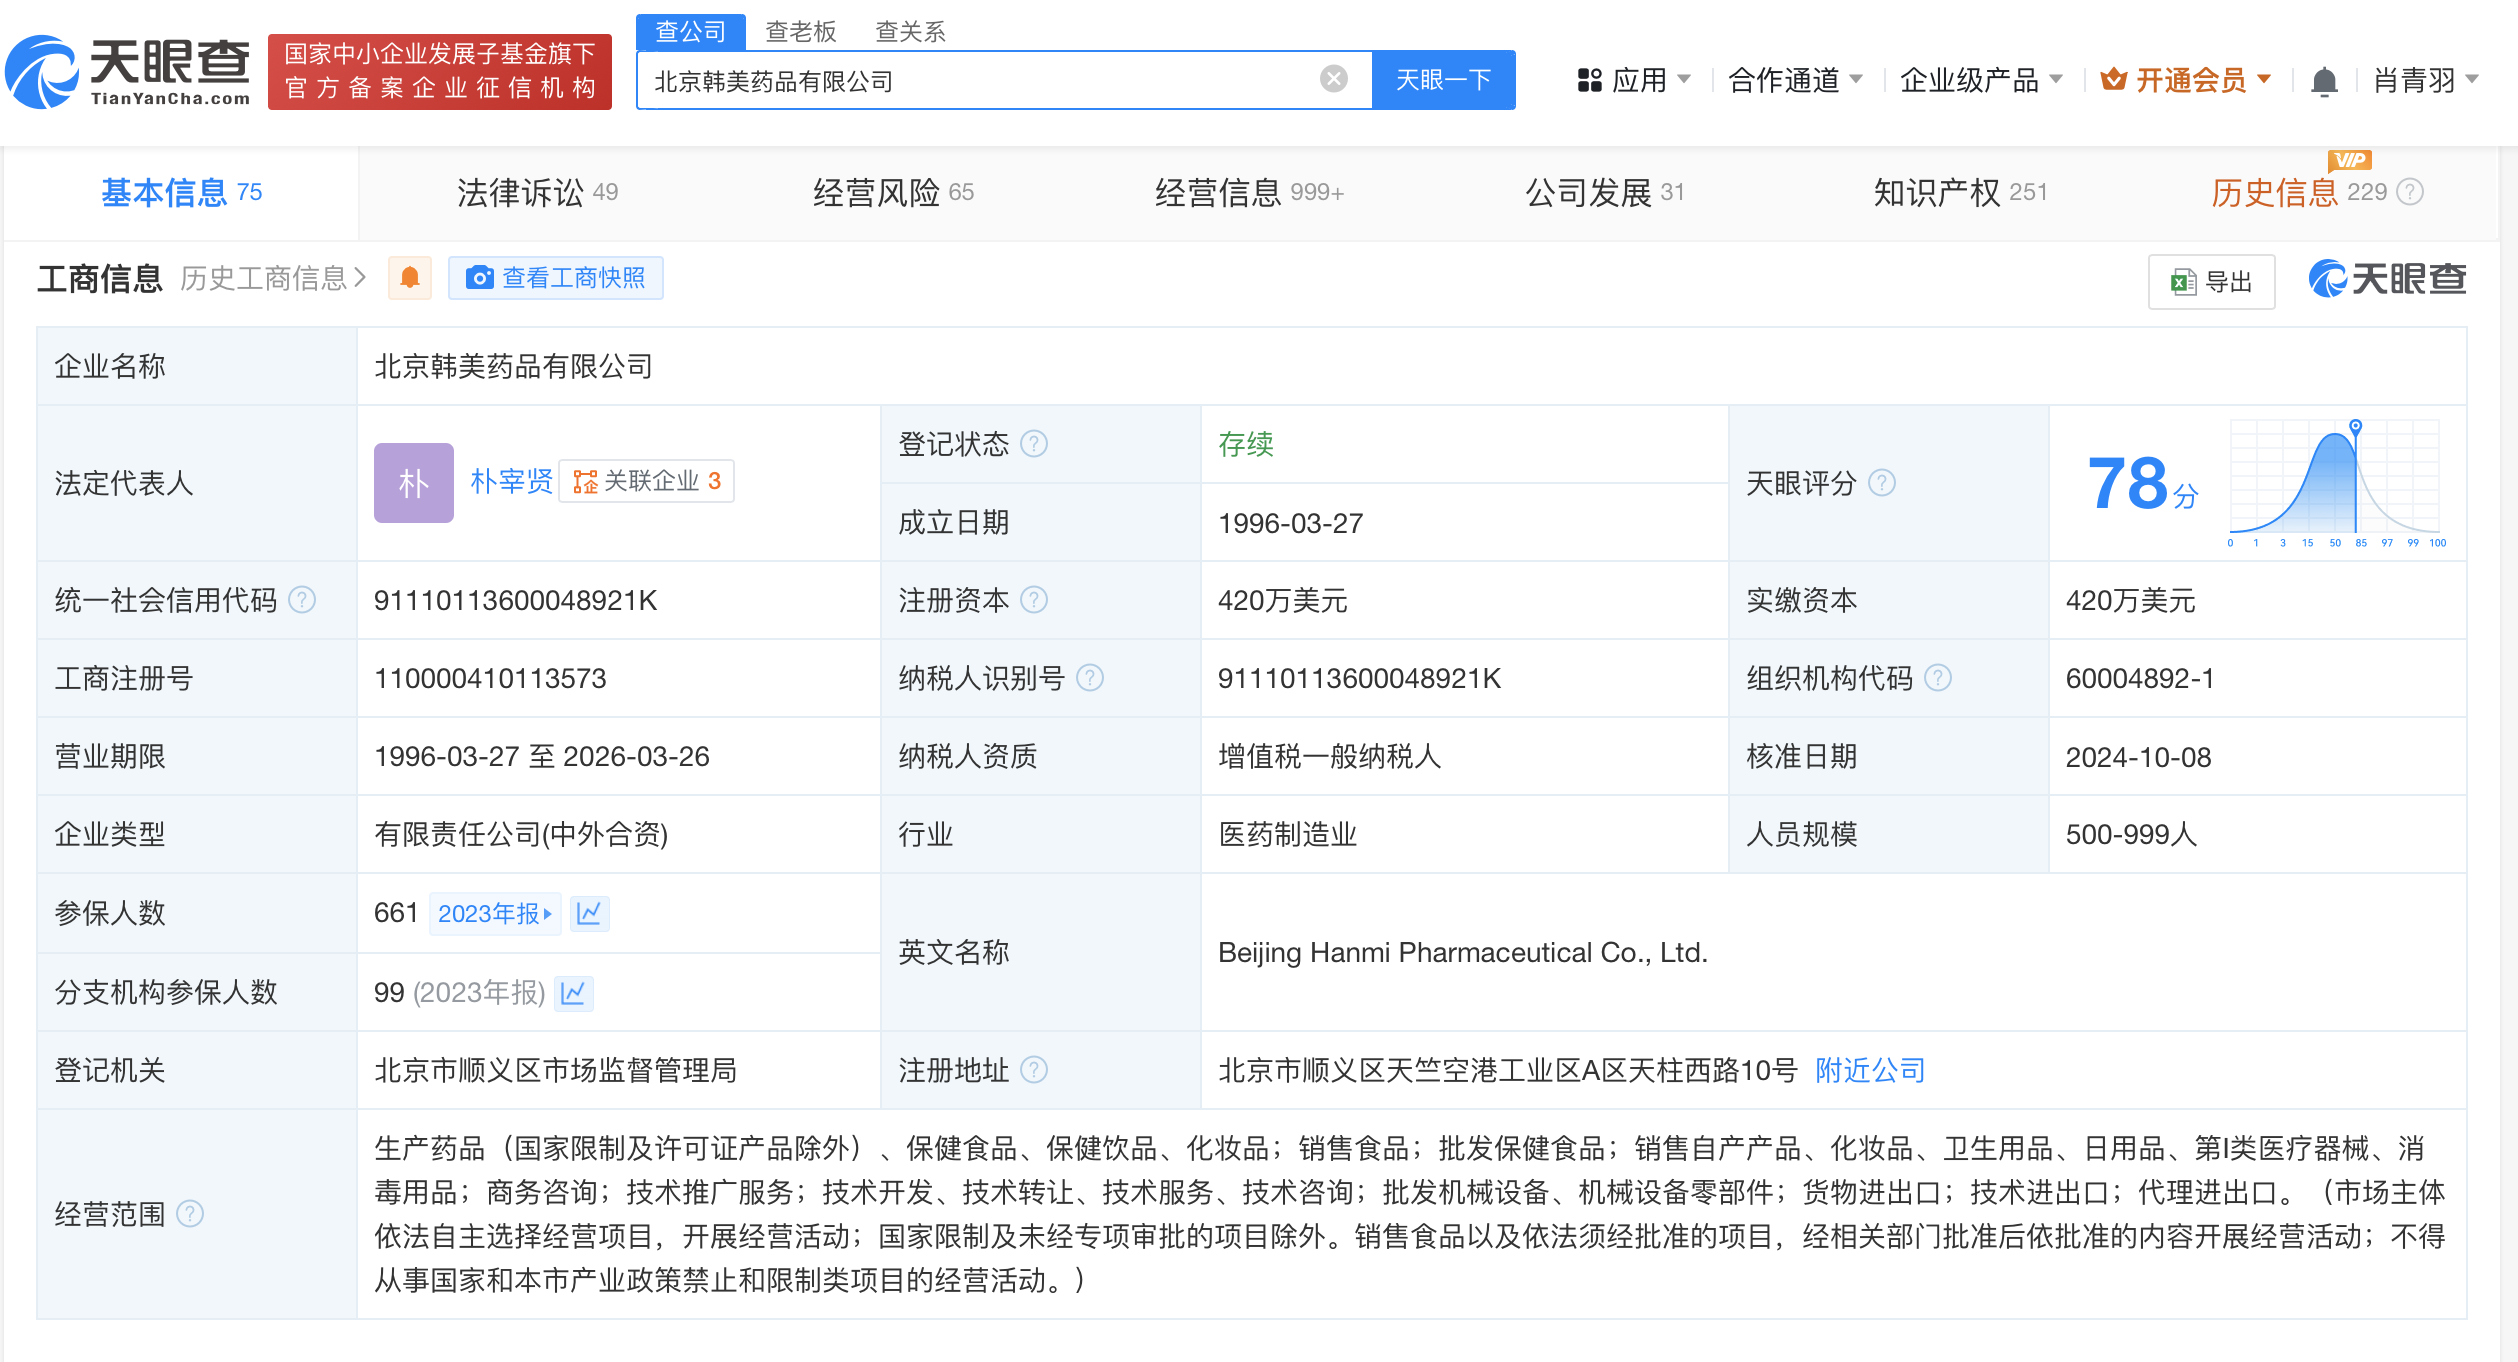Click the 78分 score value

point(2143,484)
